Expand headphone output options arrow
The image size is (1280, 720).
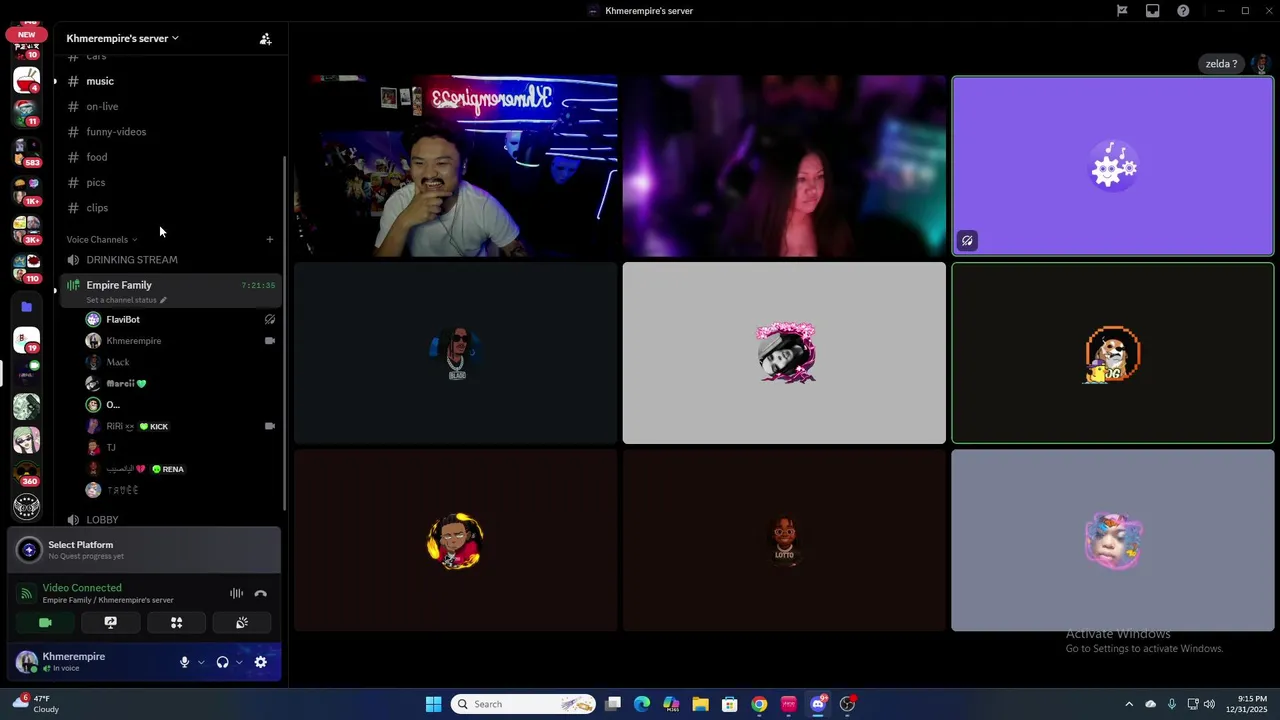click(x=239, y=662)
